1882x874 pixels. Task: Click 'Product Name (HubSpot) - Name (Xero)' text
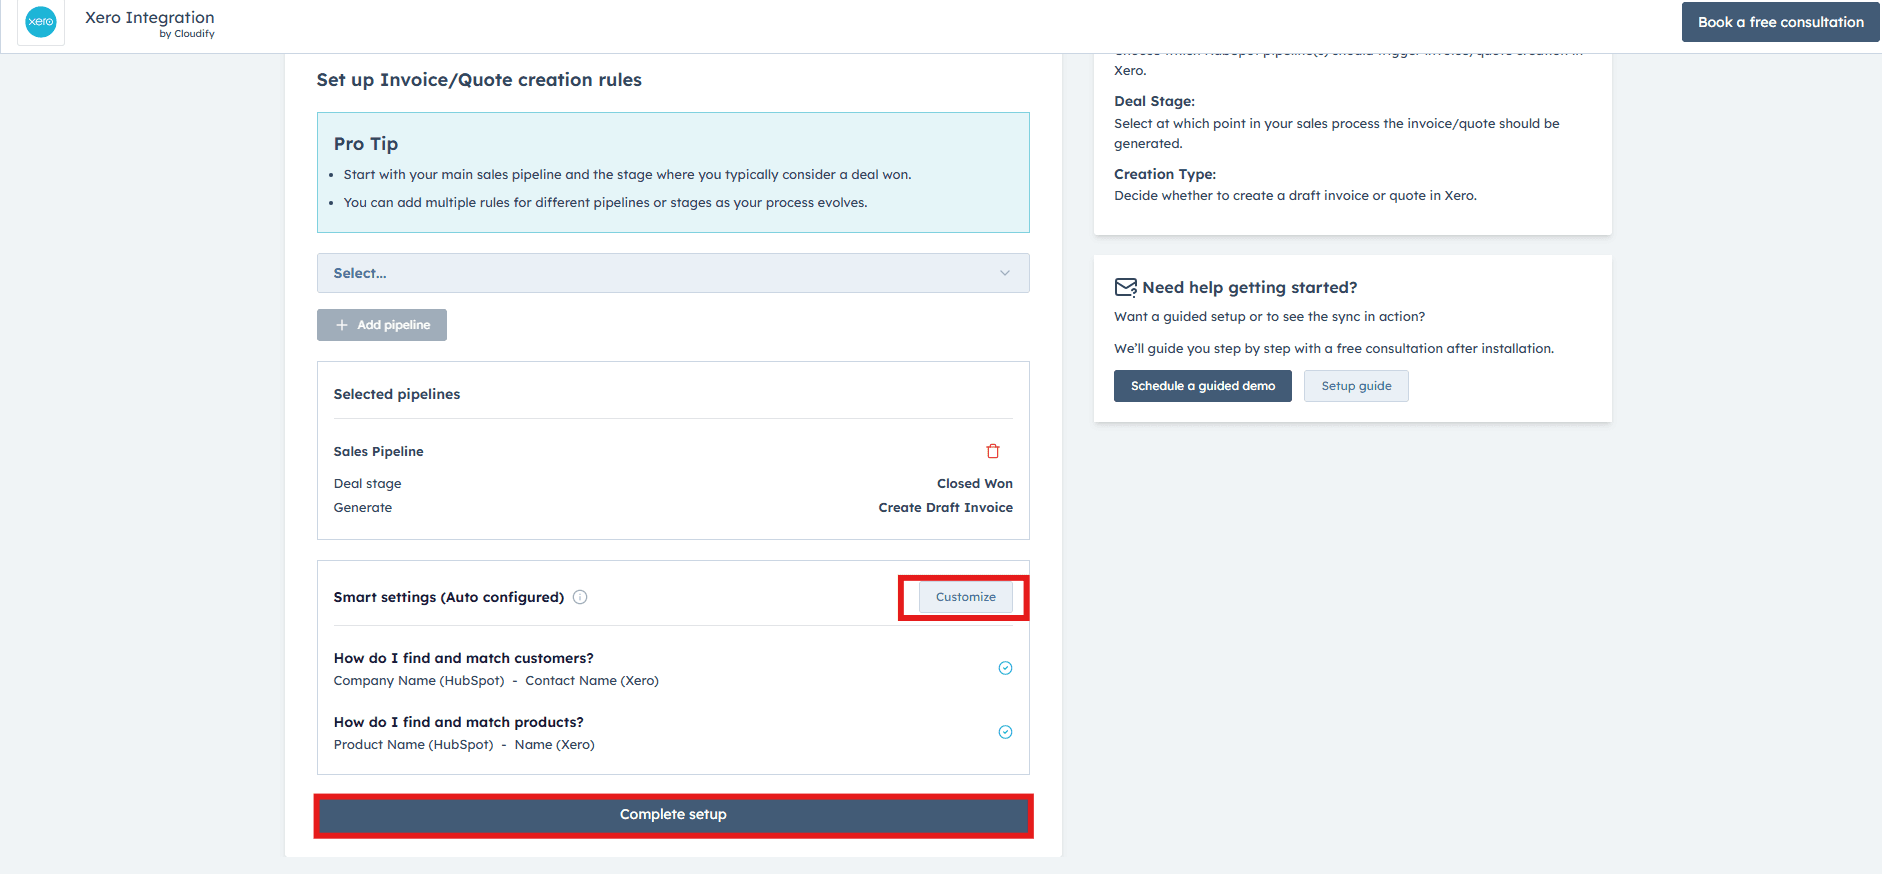[464, 745]
